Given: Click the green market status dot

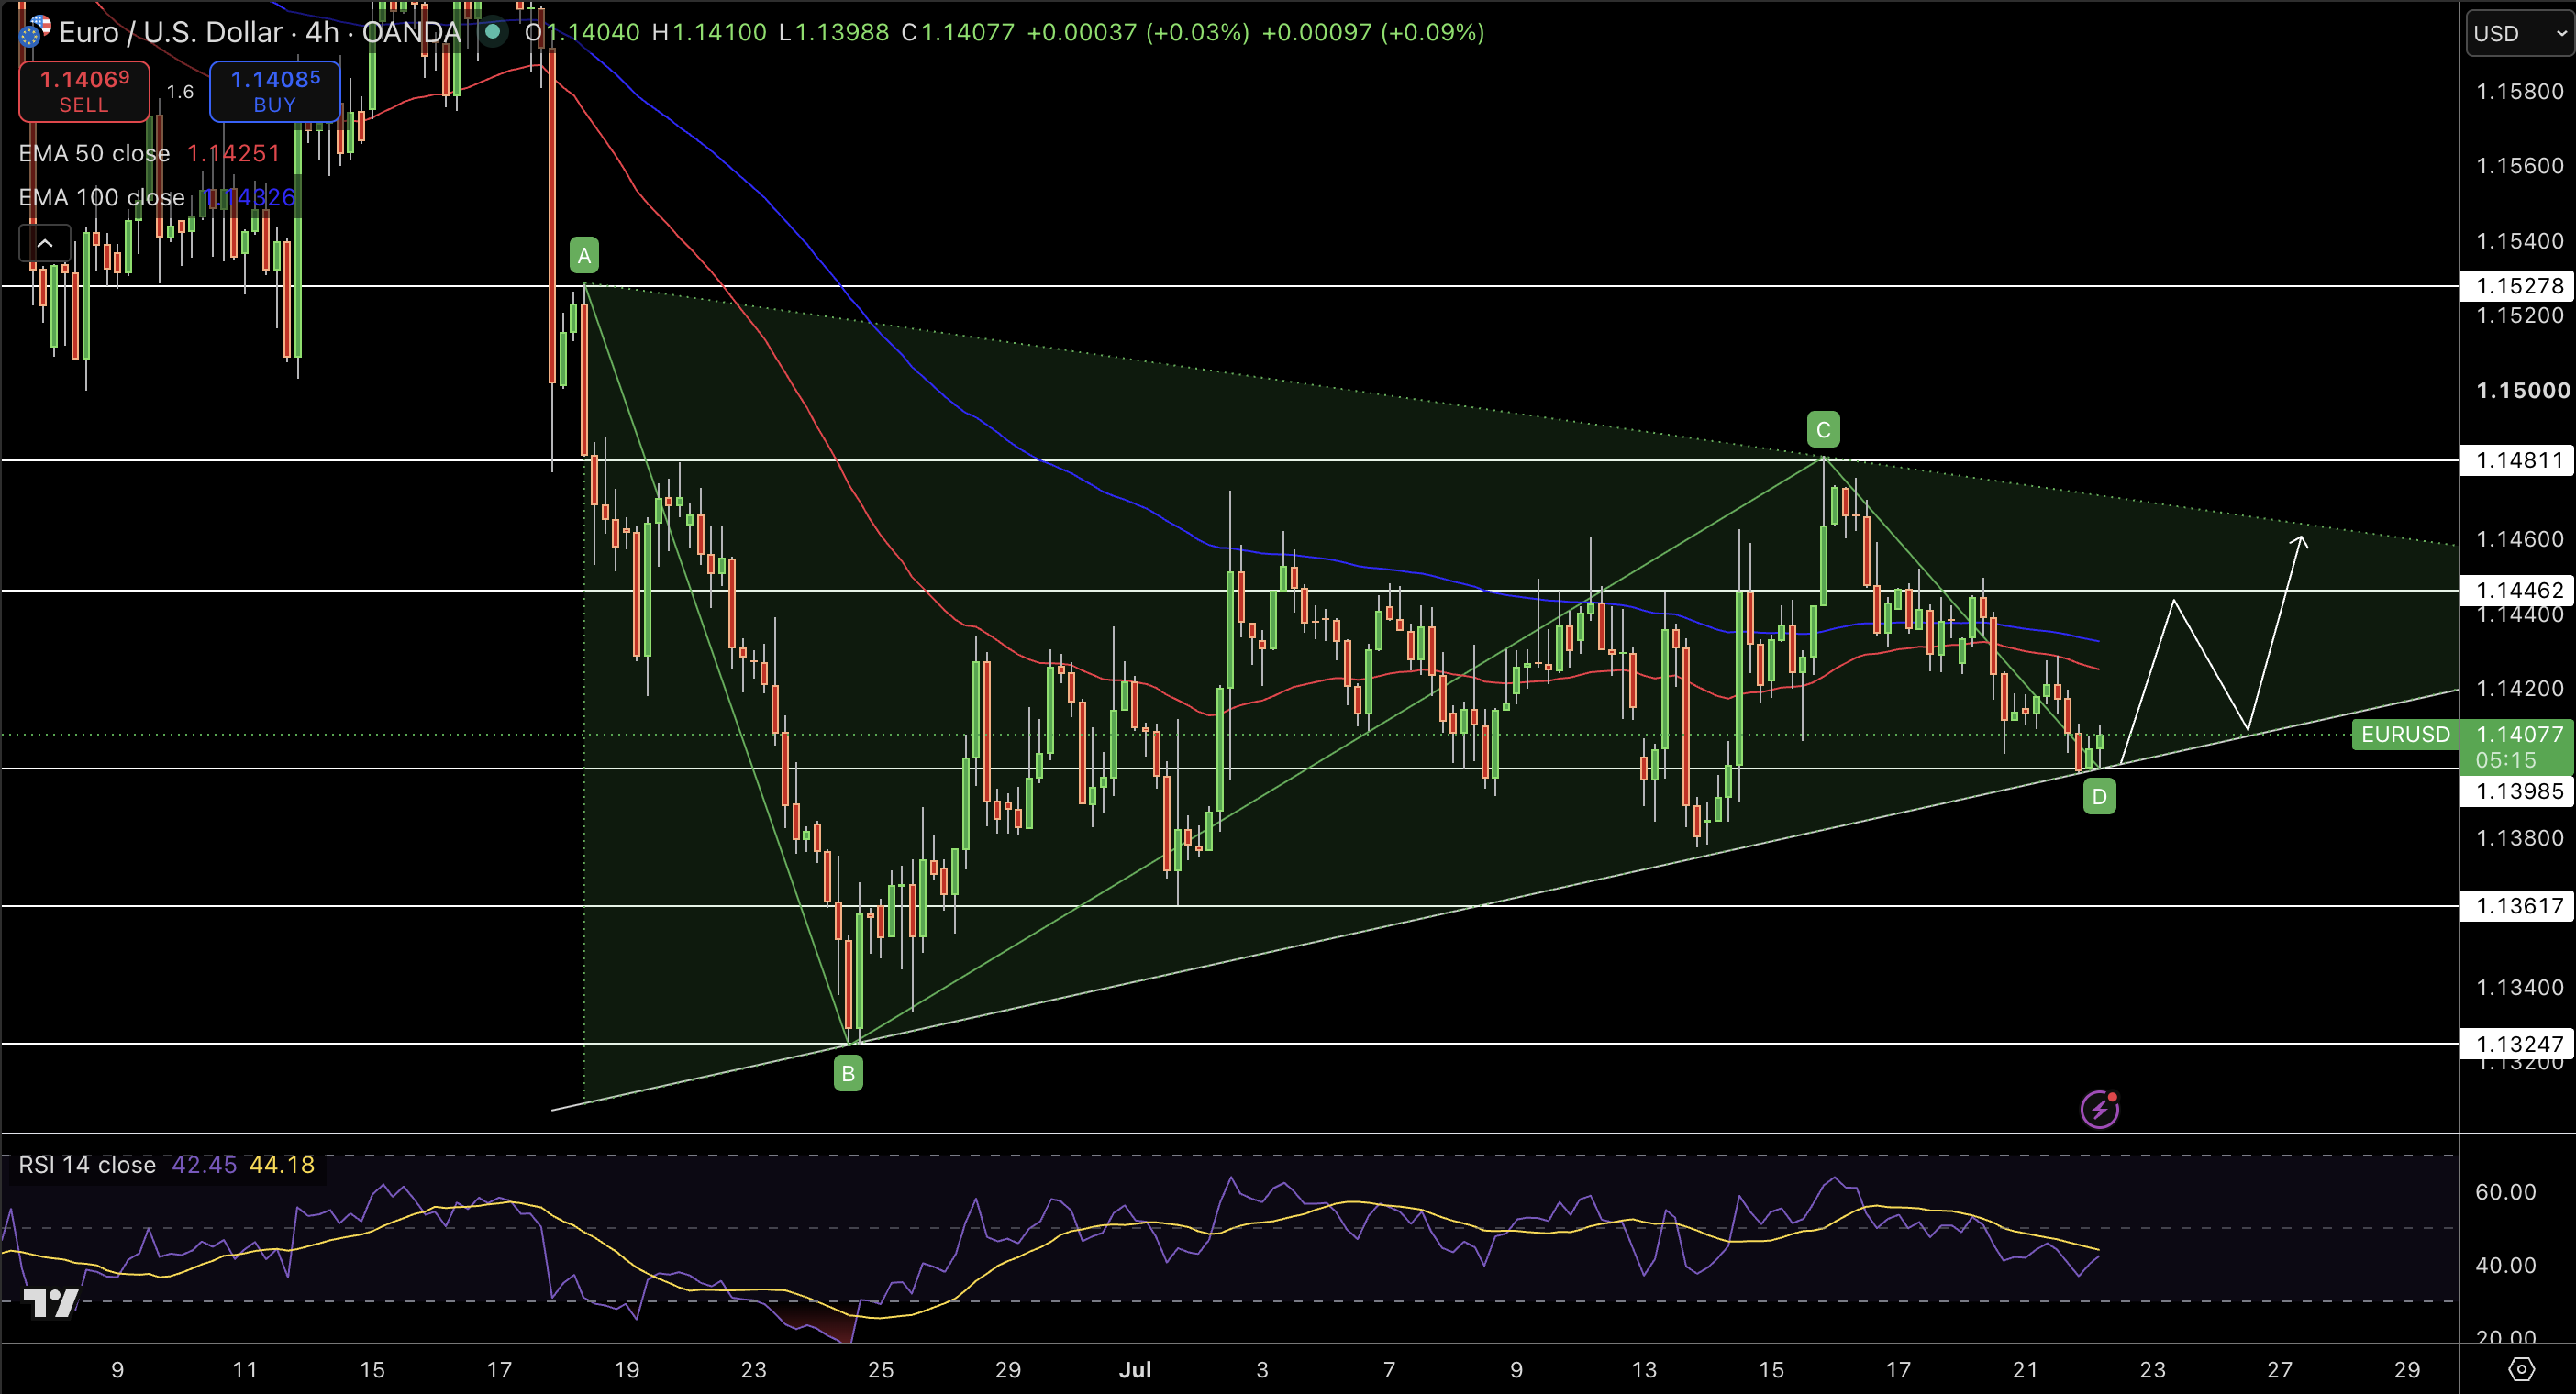Looking at the screenshot, I should [x=492, y=32].
